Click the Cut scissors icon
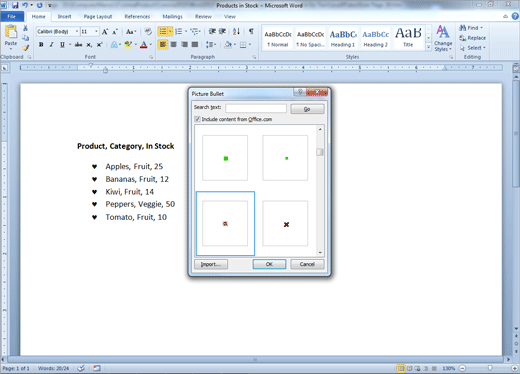This screenshot has height=374, width=520. (25, 28)
